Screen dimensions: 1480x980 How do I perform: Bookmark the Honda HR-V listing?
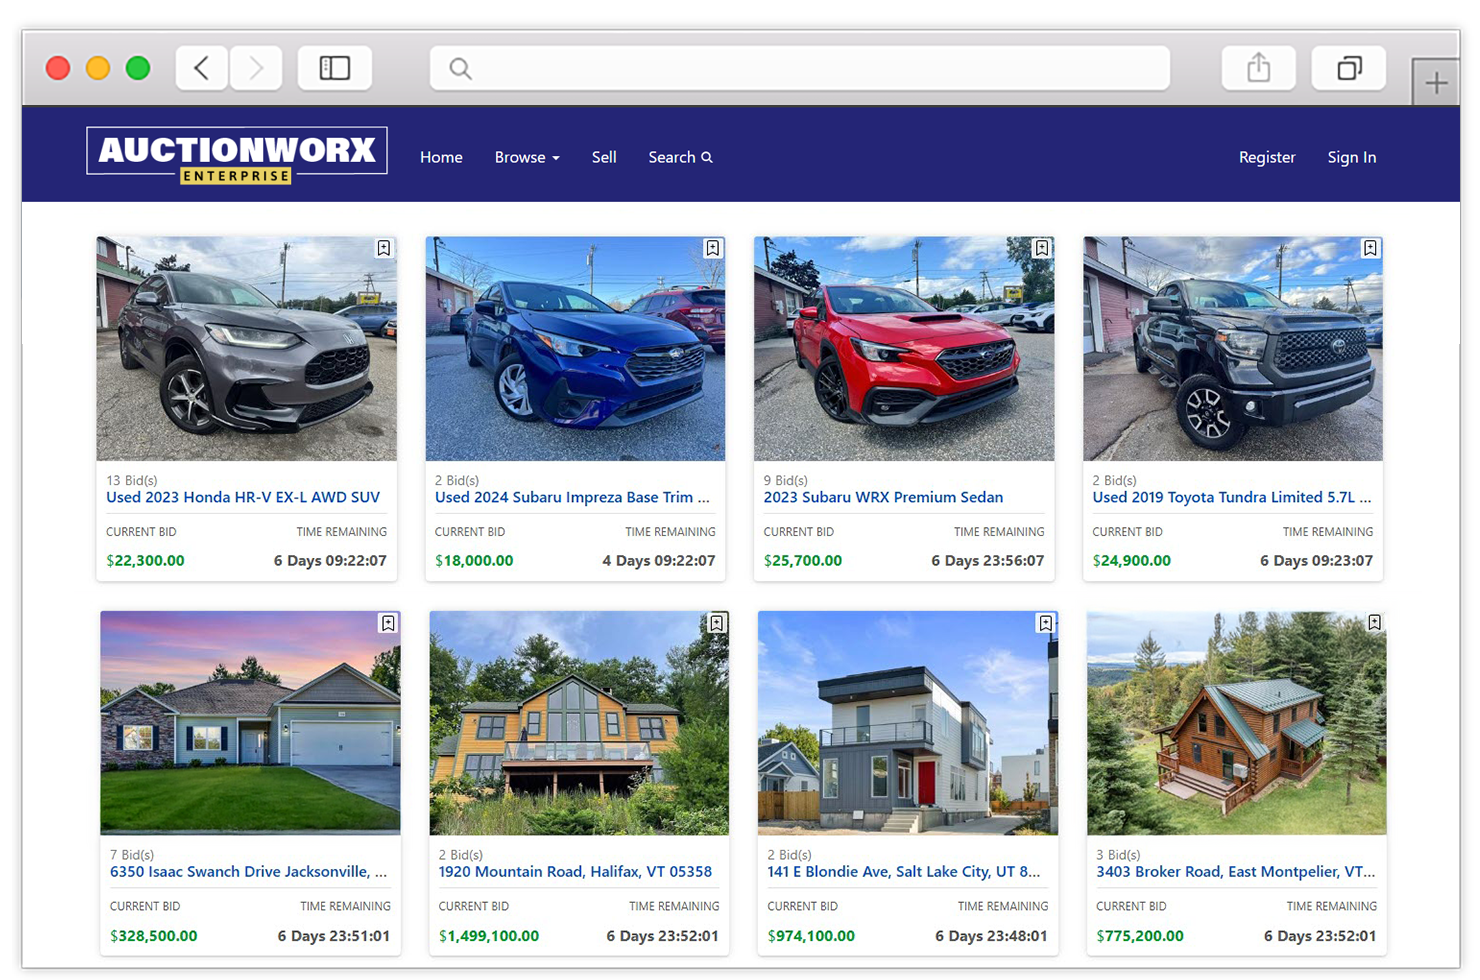[384, 248]
